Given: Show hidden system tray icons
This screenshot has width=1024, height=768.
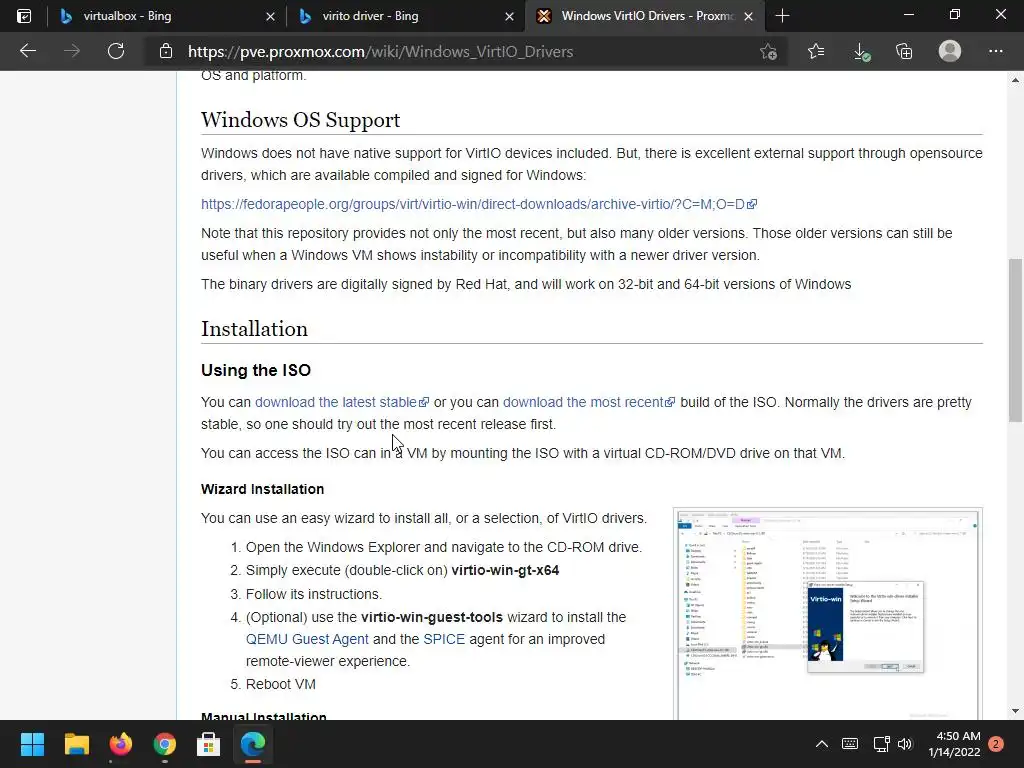Looking at the screenshot, I should click(822, 744).
